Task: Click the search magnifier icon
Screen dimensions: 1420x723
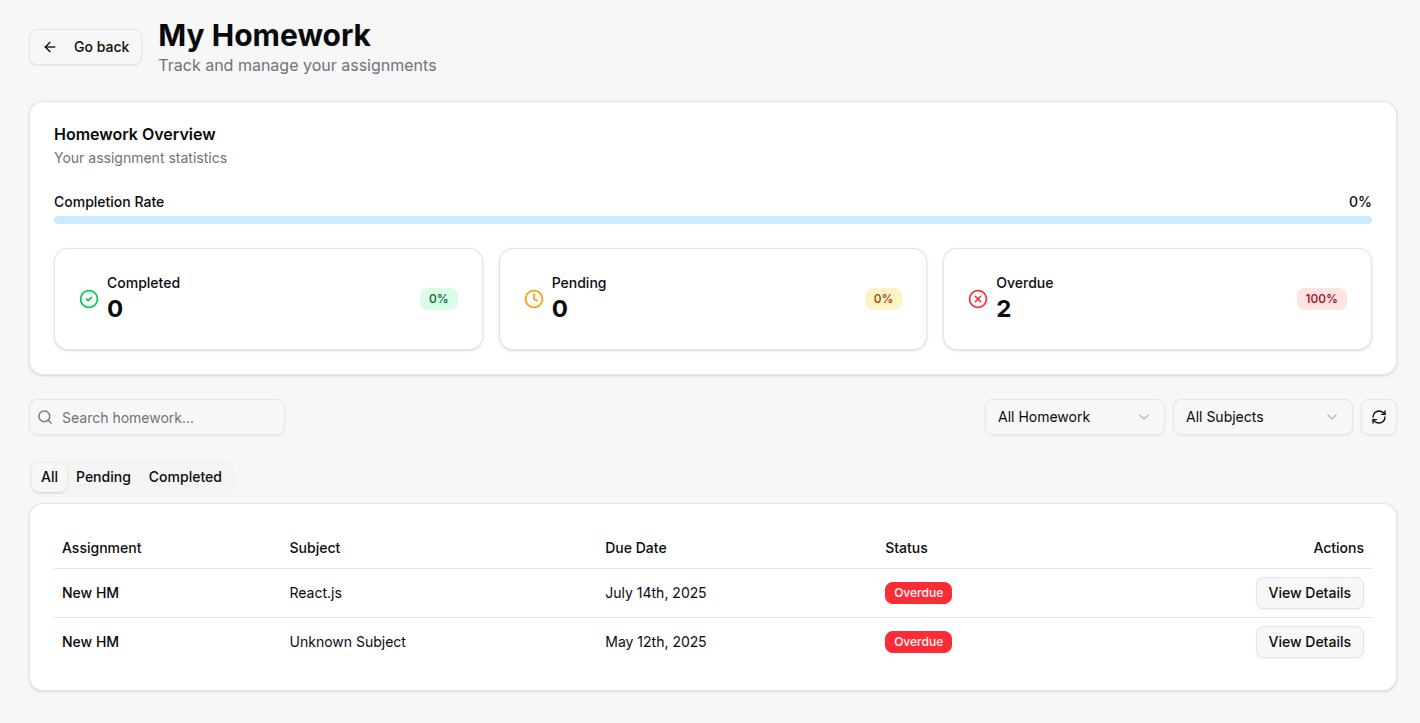Action: click(x=45, y=417)
